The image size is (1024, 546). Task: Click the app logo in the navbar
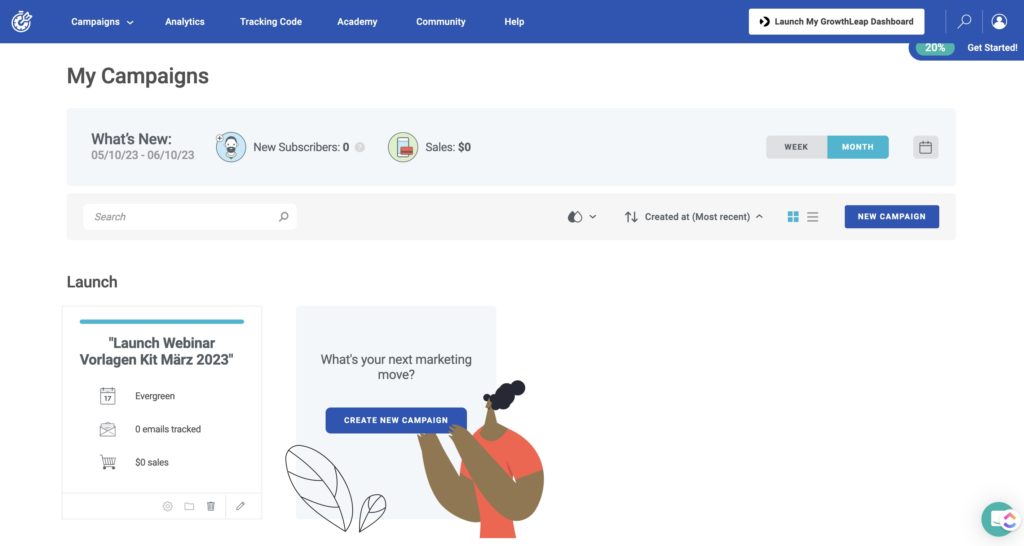pos(22,22)
